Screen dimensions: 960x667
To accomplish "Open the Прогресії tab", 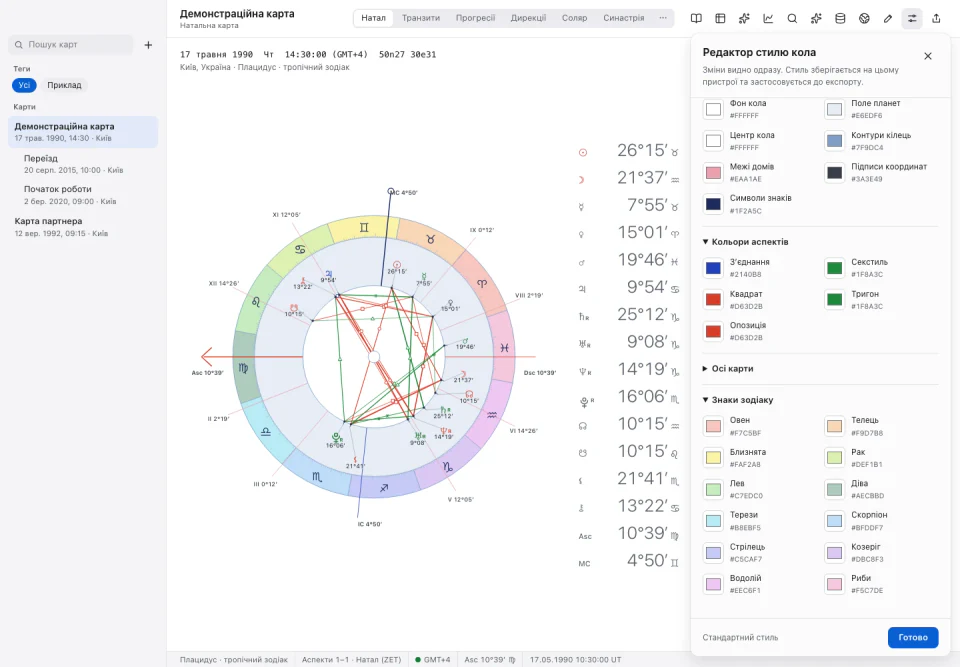I will tap(475, 18).
